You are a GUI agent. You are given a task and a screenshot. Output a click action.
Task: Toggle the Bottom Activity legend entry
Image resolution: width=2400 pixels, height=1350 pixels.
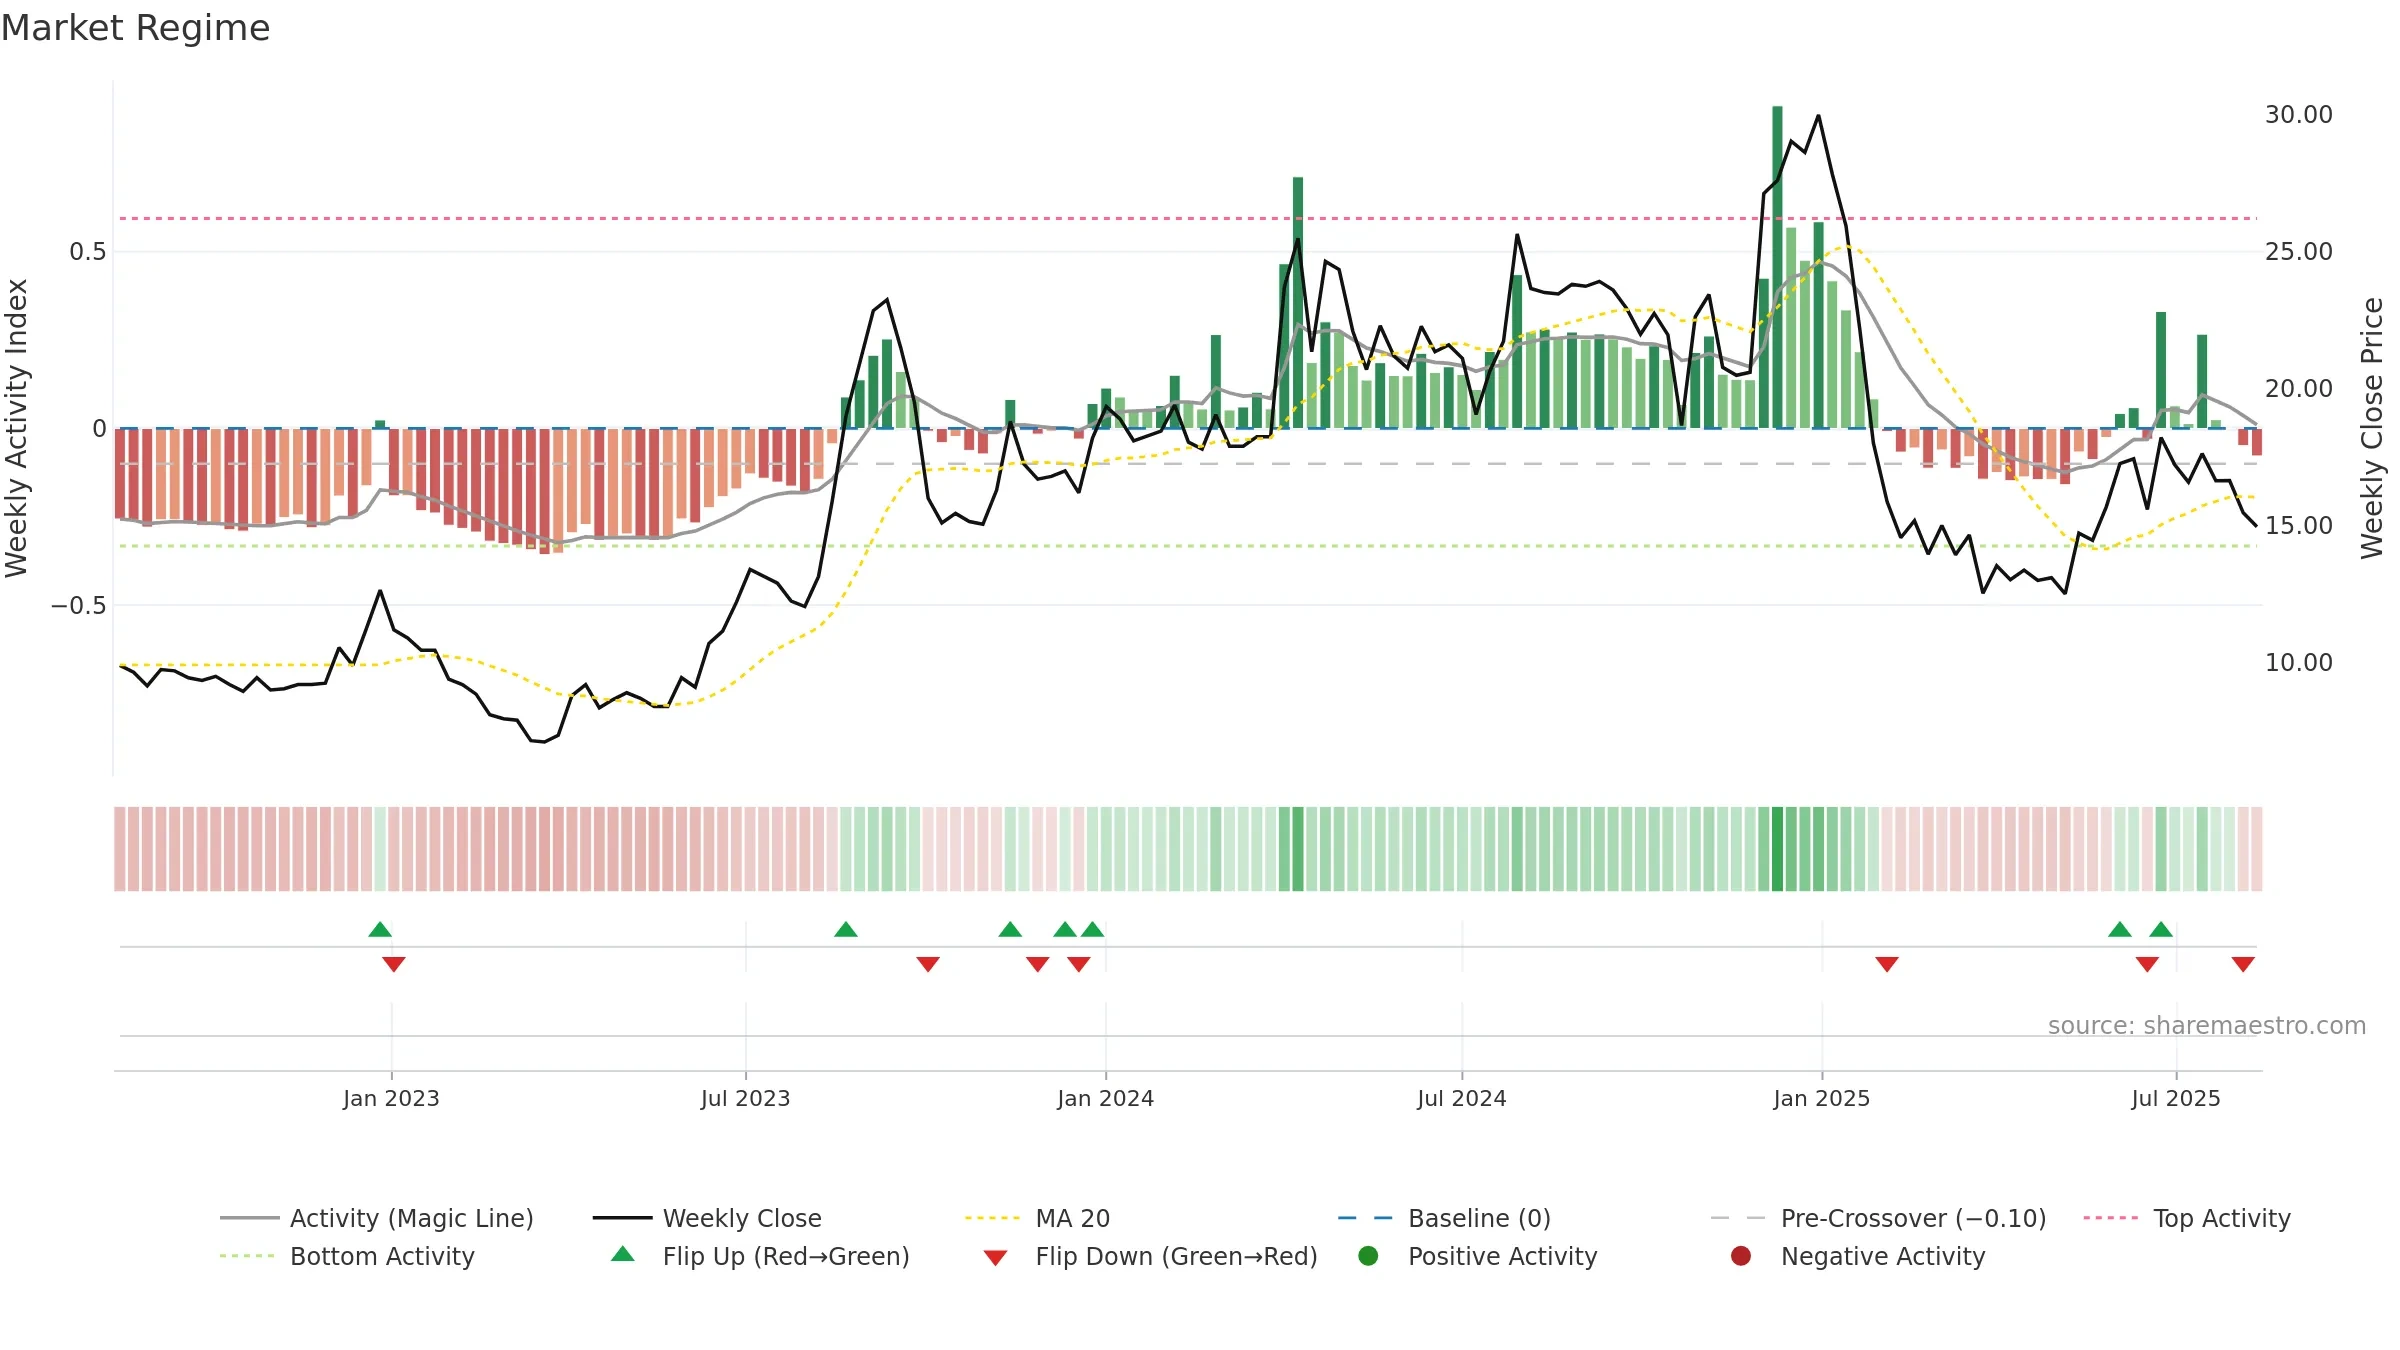tap(347, 1256)
